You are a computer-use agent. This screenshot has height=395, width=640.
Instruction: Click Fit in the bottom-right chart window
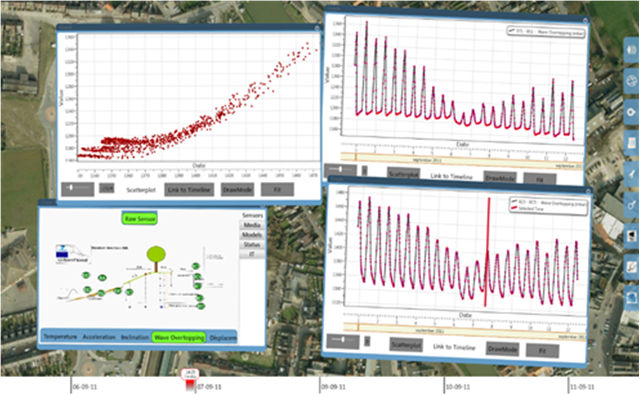point(542,351)
